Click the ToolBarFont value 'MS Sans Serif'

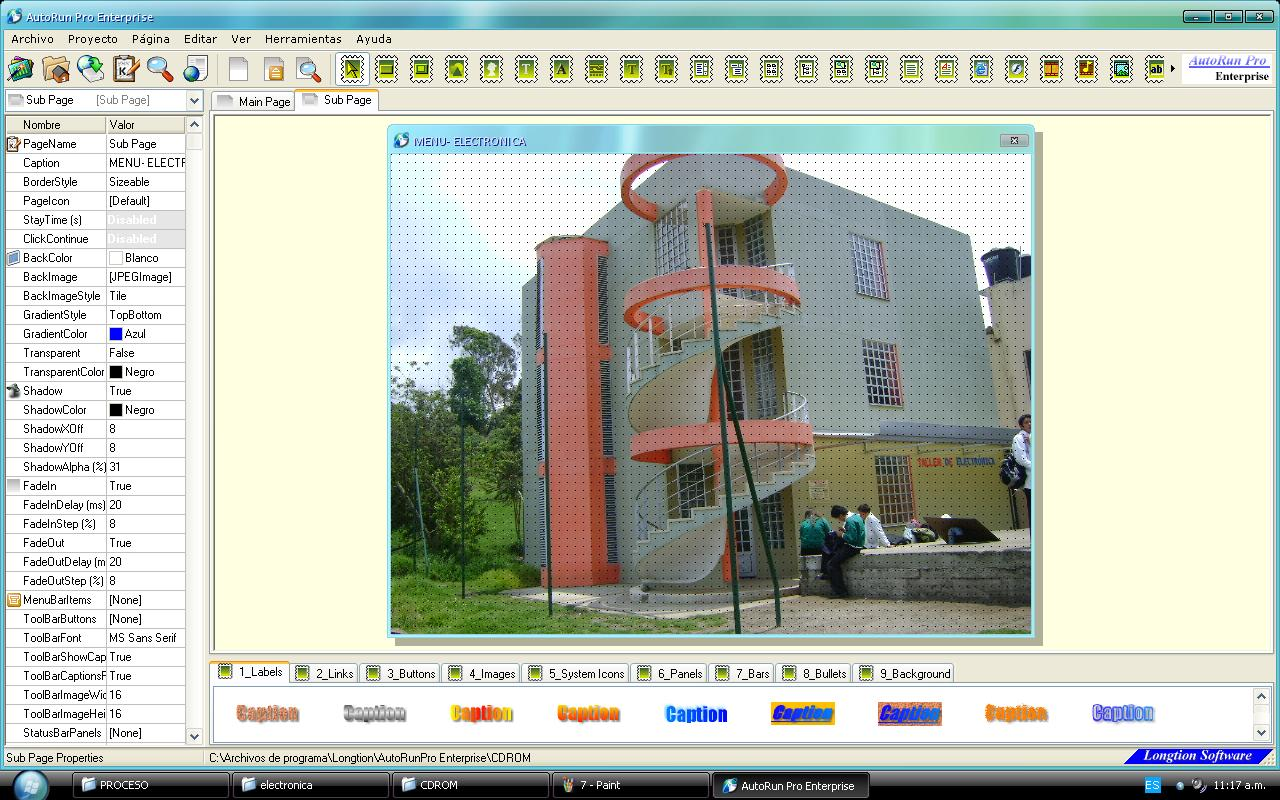(145, 638)
